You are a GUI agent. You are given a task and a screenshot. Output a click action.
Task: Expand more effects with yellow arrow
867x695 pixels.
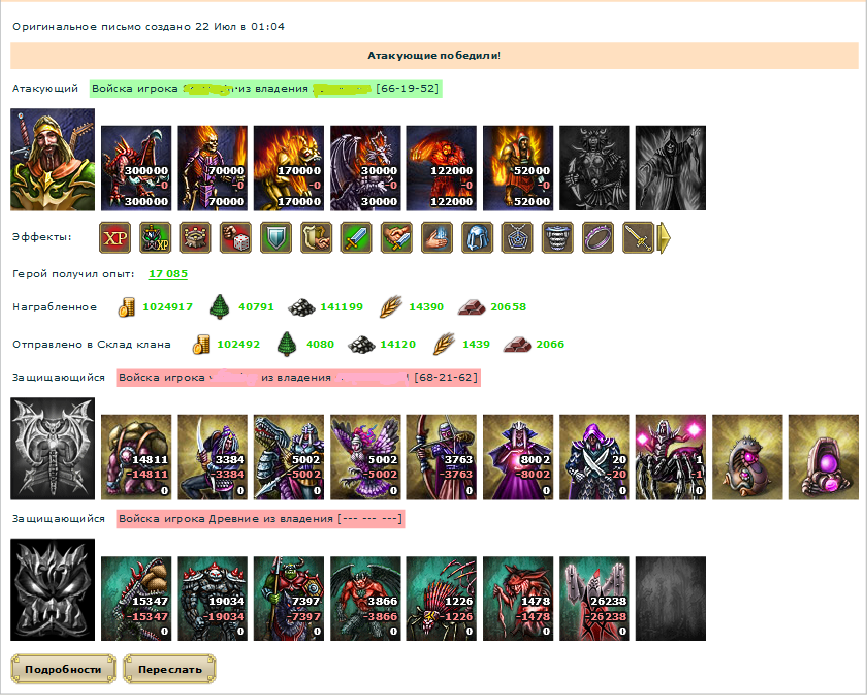pyautogui.click(x=664, y=238)
